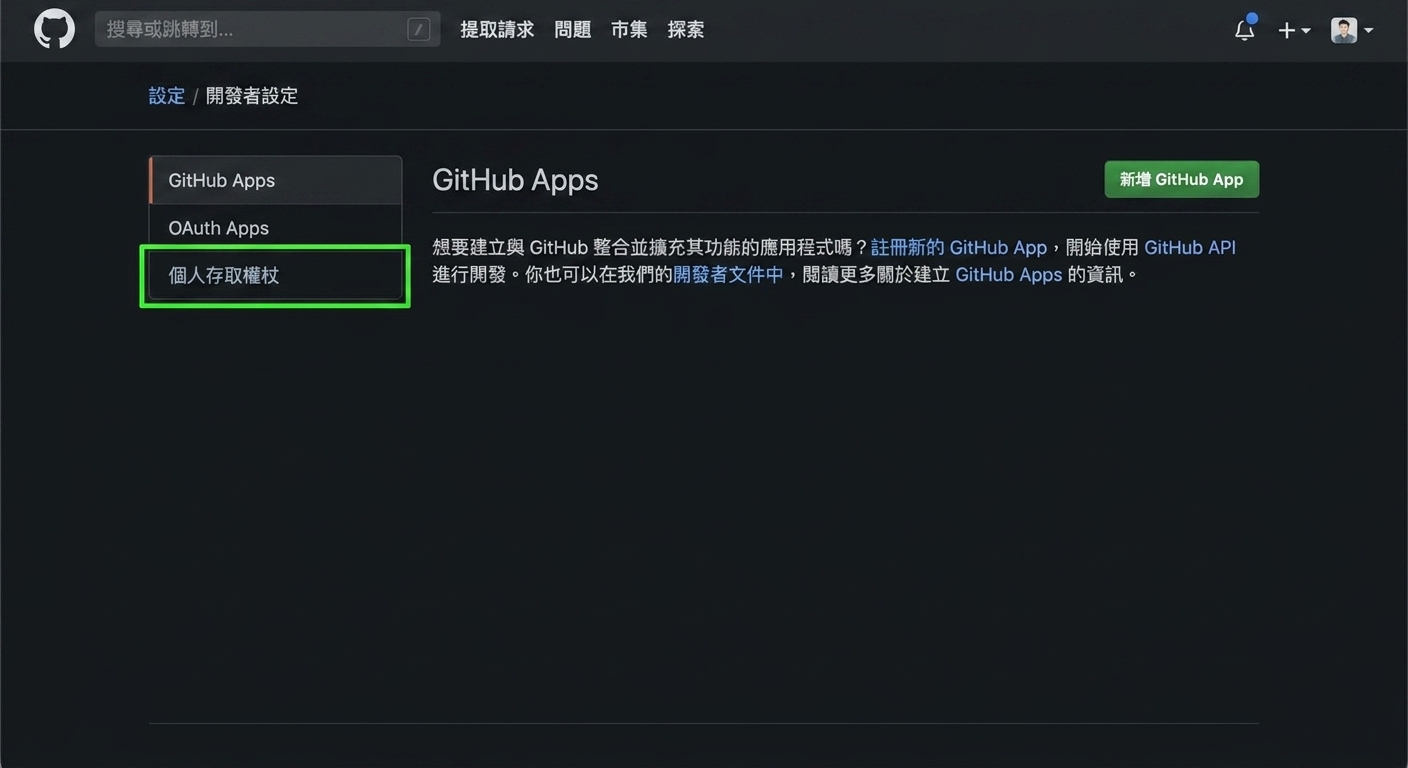Screen dimensions: 1408x768
Task: Focus the 搜尋或跳轉到 search field
Action: coord(267,30)
